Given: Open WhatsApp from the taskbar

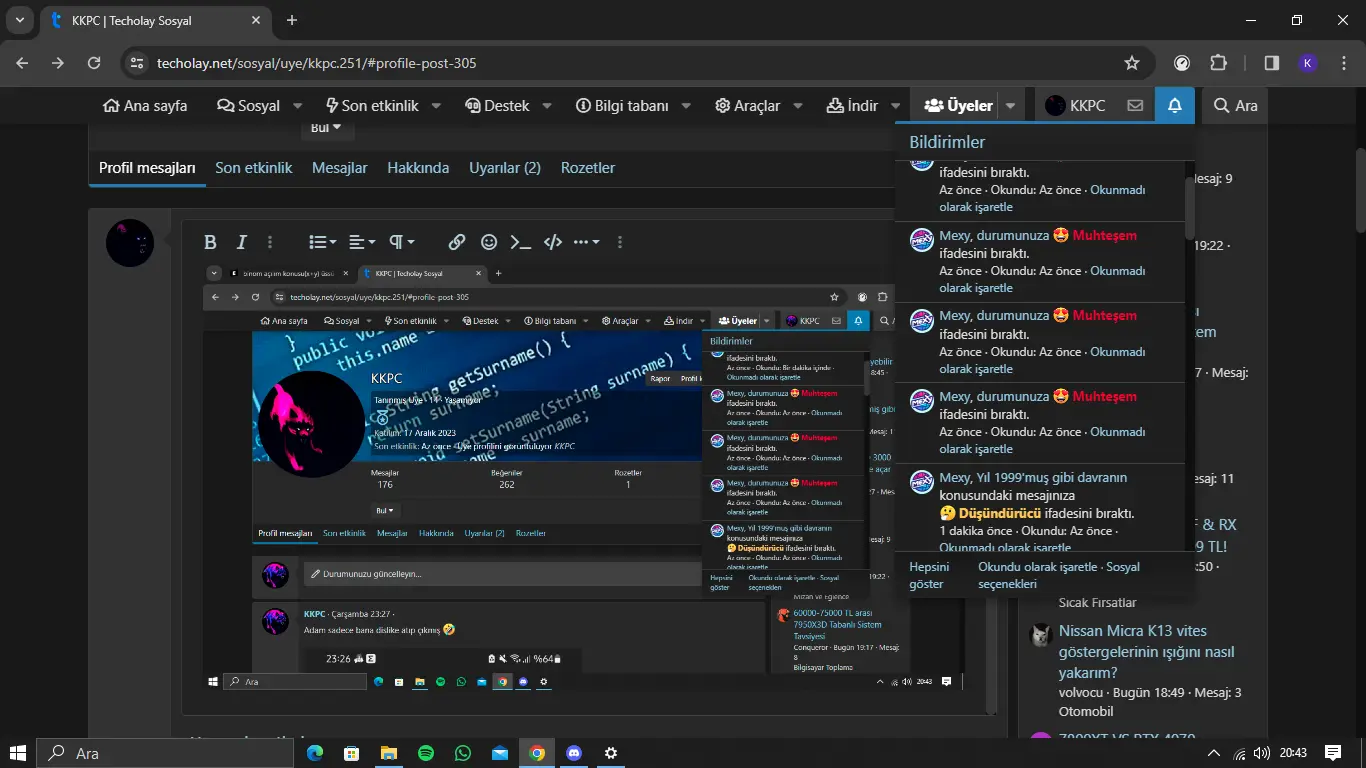Looking at the screenshot, I should tap(463, 753).
